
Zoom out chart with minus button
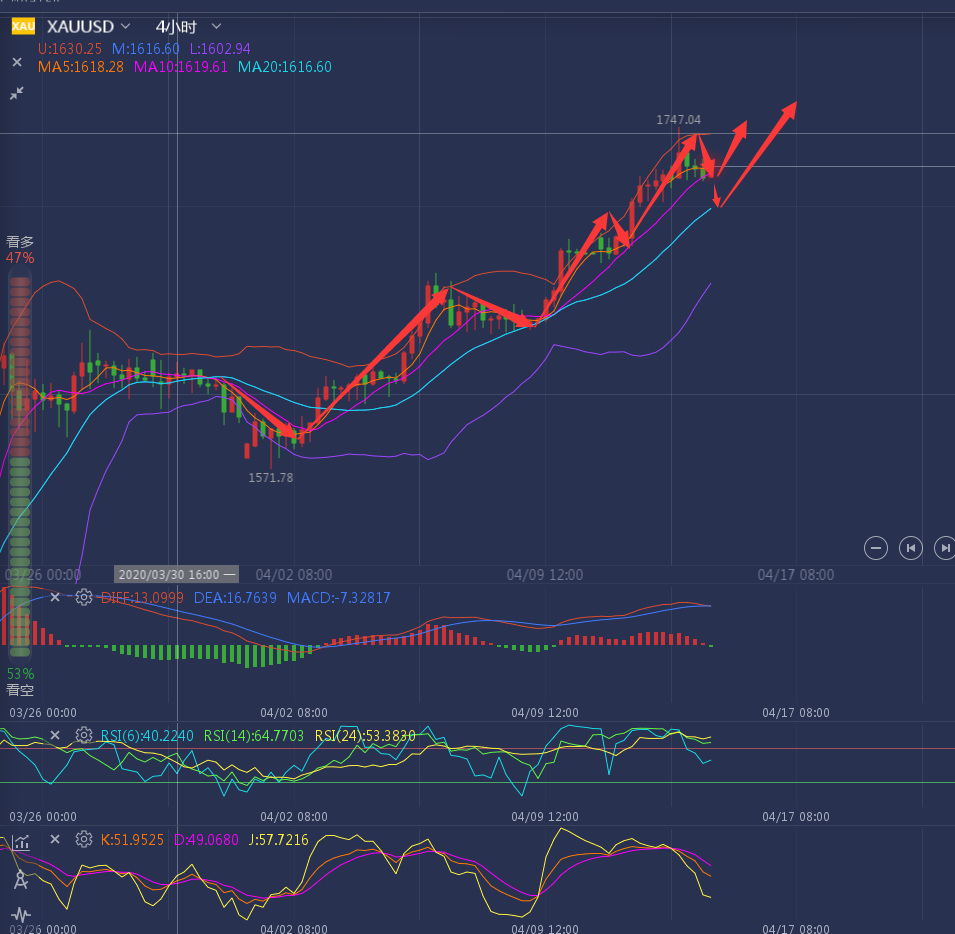[x=876, y=547]
